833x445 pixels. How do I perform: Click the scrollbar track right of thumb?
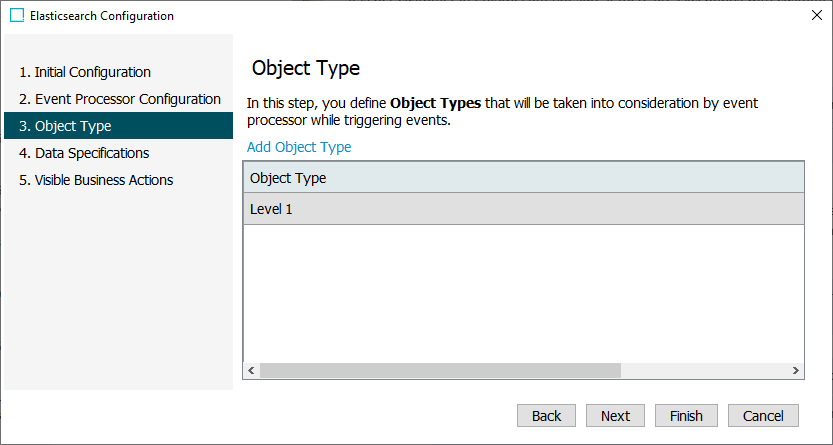(x=704, y=370)
